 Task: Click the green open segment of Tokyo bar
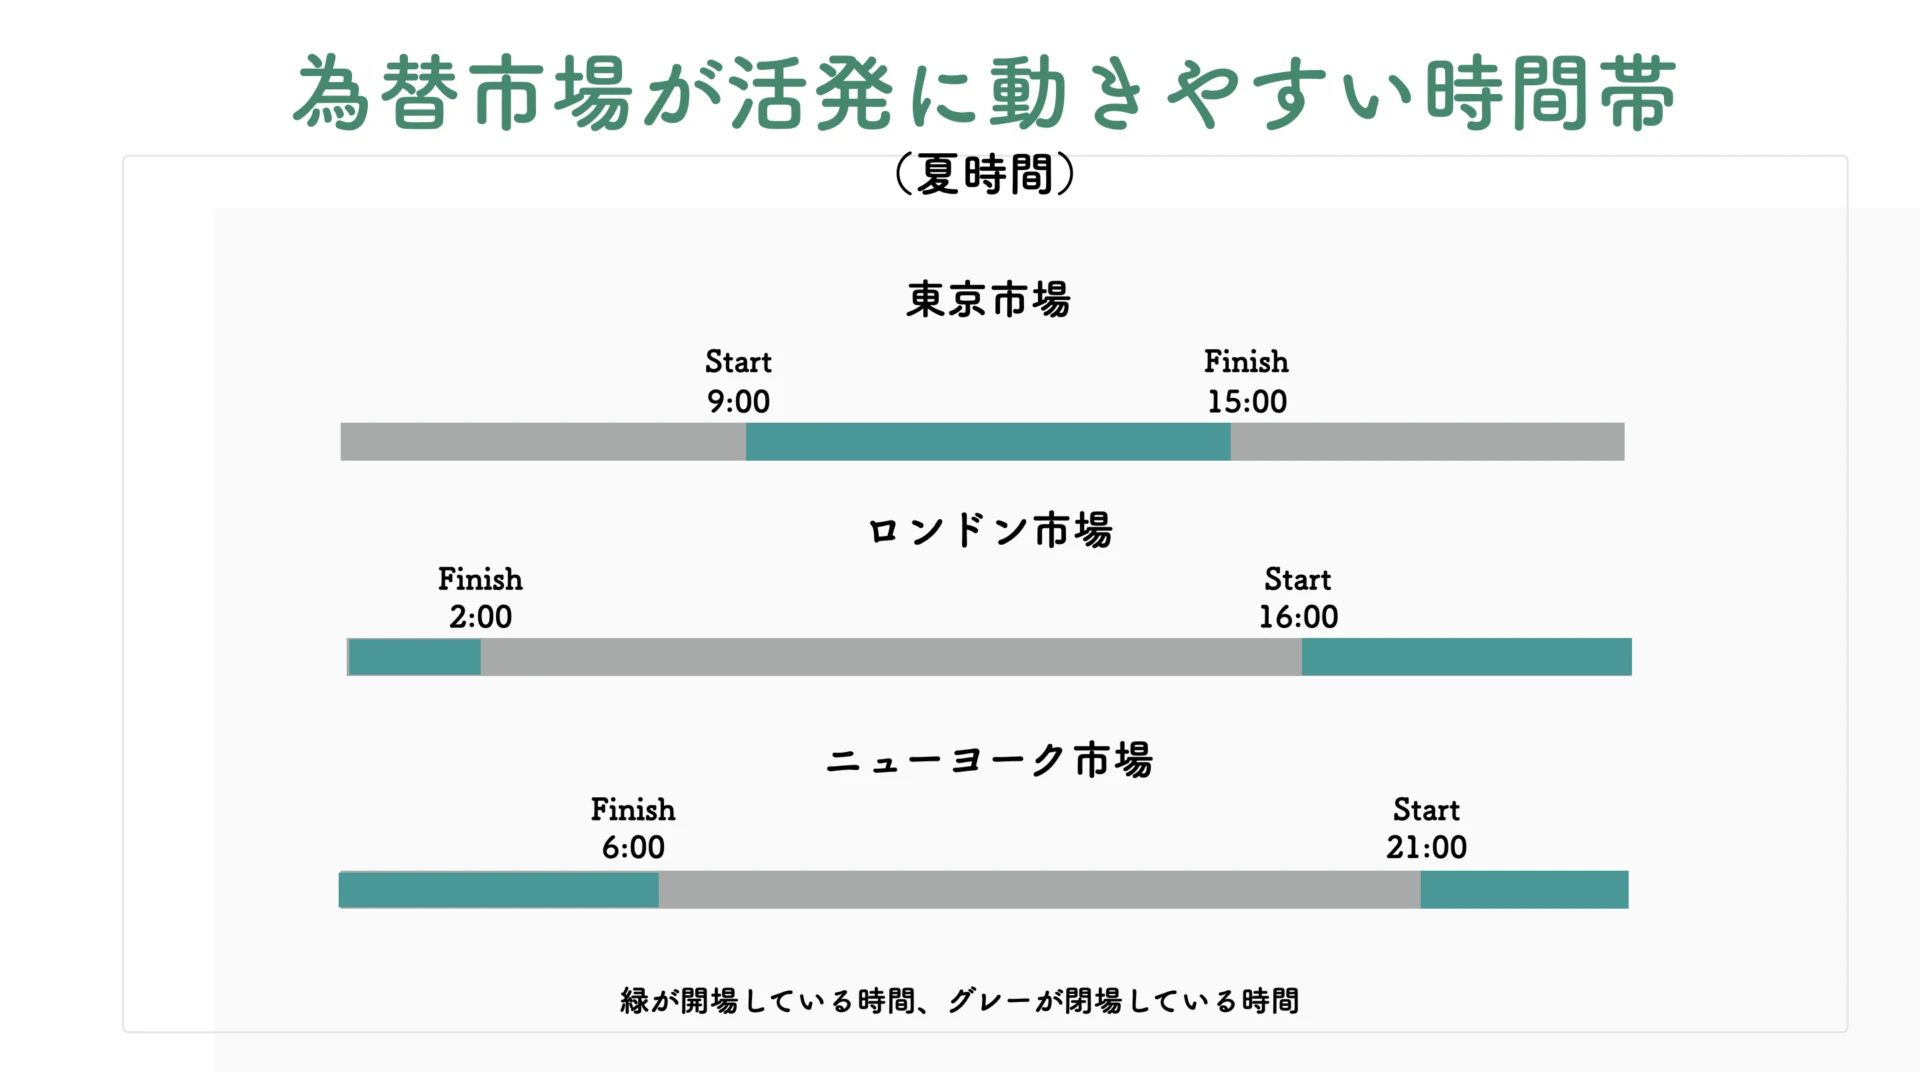pyautogui.click(x=988, y=441)
